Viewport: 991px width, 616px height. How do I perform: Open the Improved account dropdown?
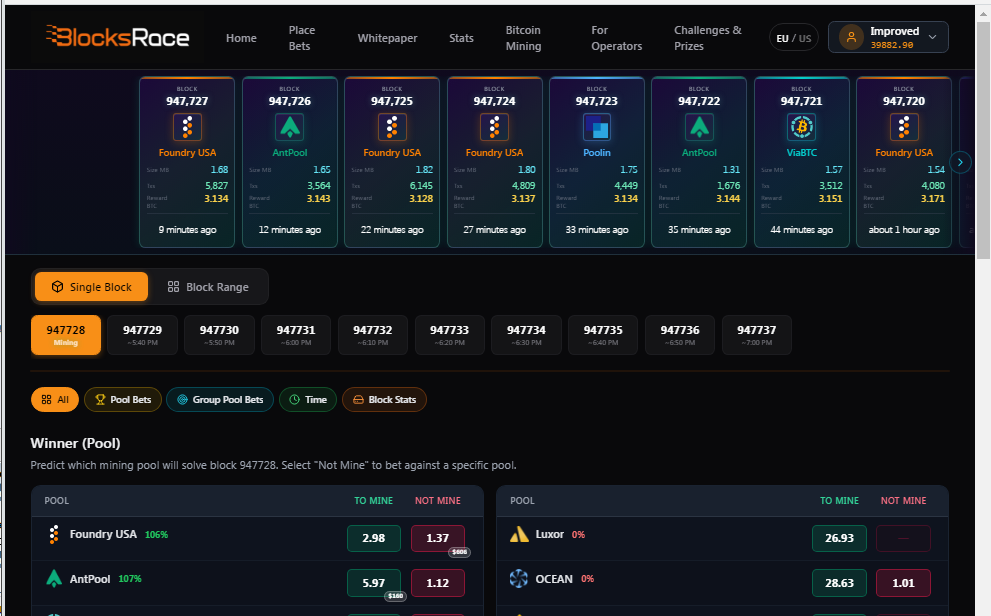pos(888,37)
